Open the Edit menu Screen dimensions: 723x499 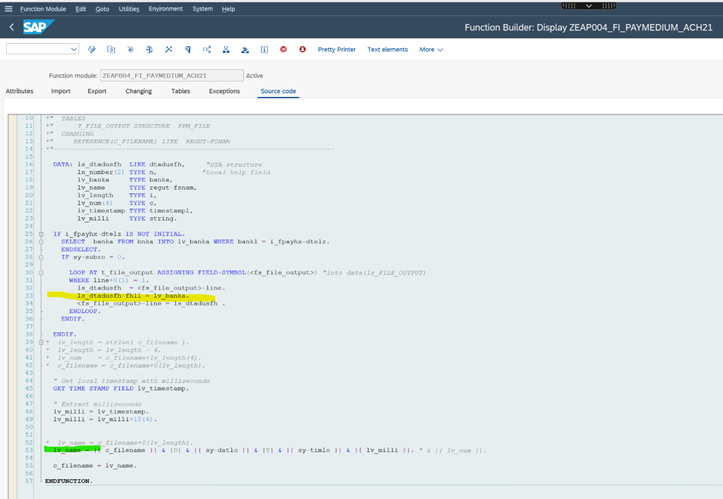pyautogui.click(x=81, y=9)
